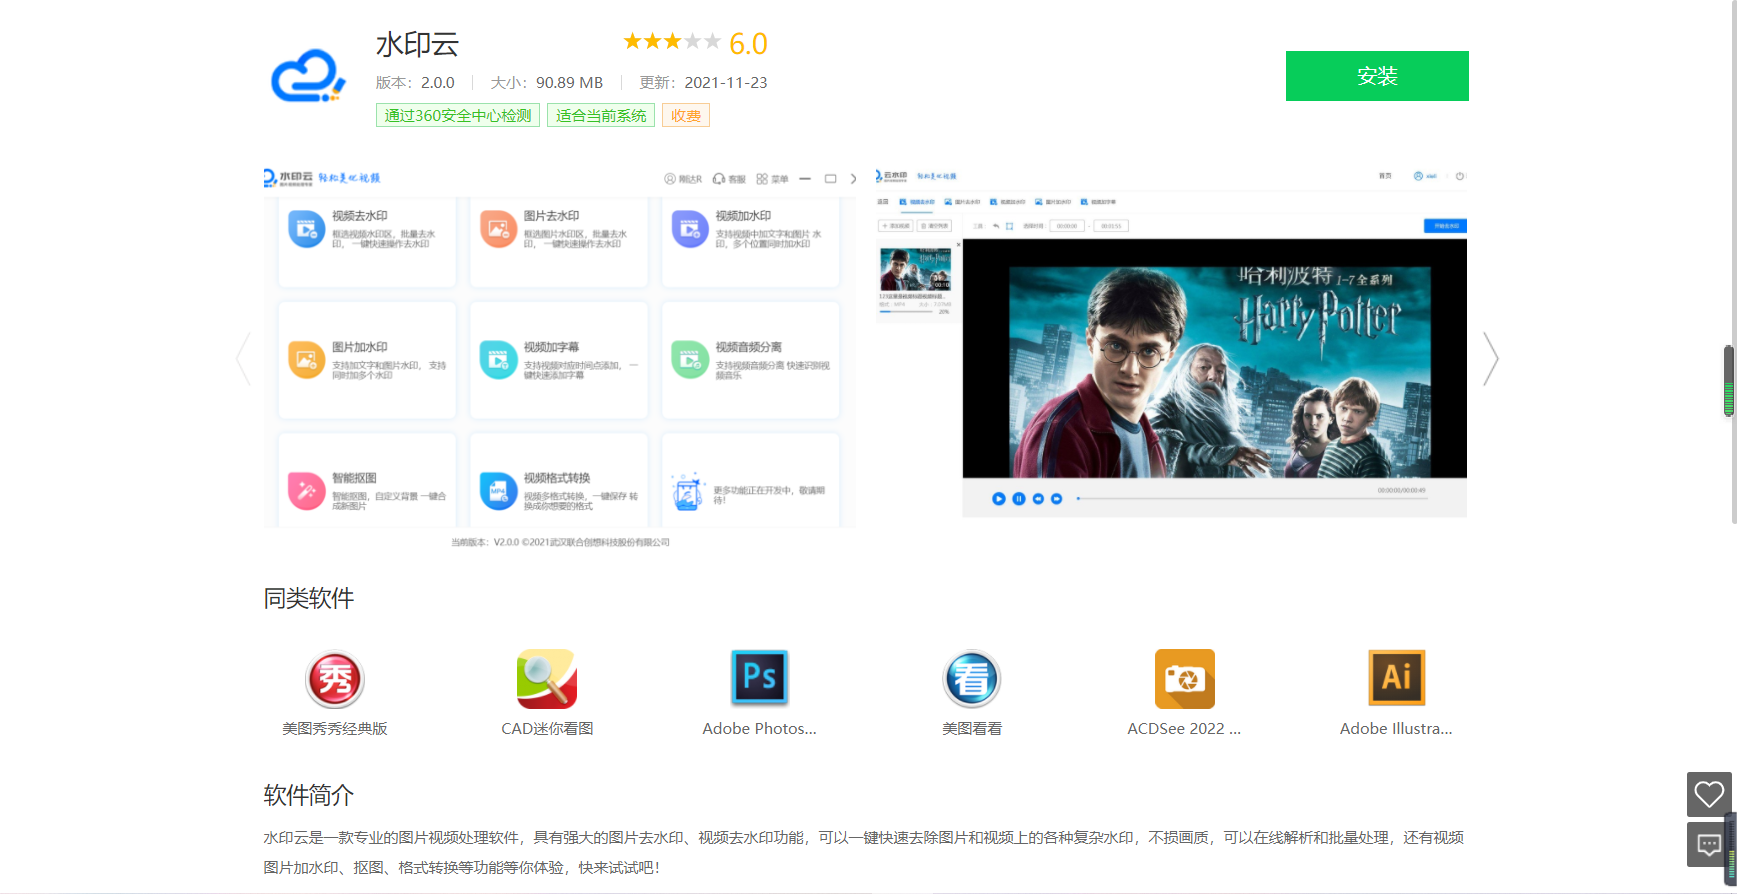Image resolution: width=1737 pixels, height=894 pixels.
Task: Open 美图秀秀经典版 icon
Action: pos(335,679)
